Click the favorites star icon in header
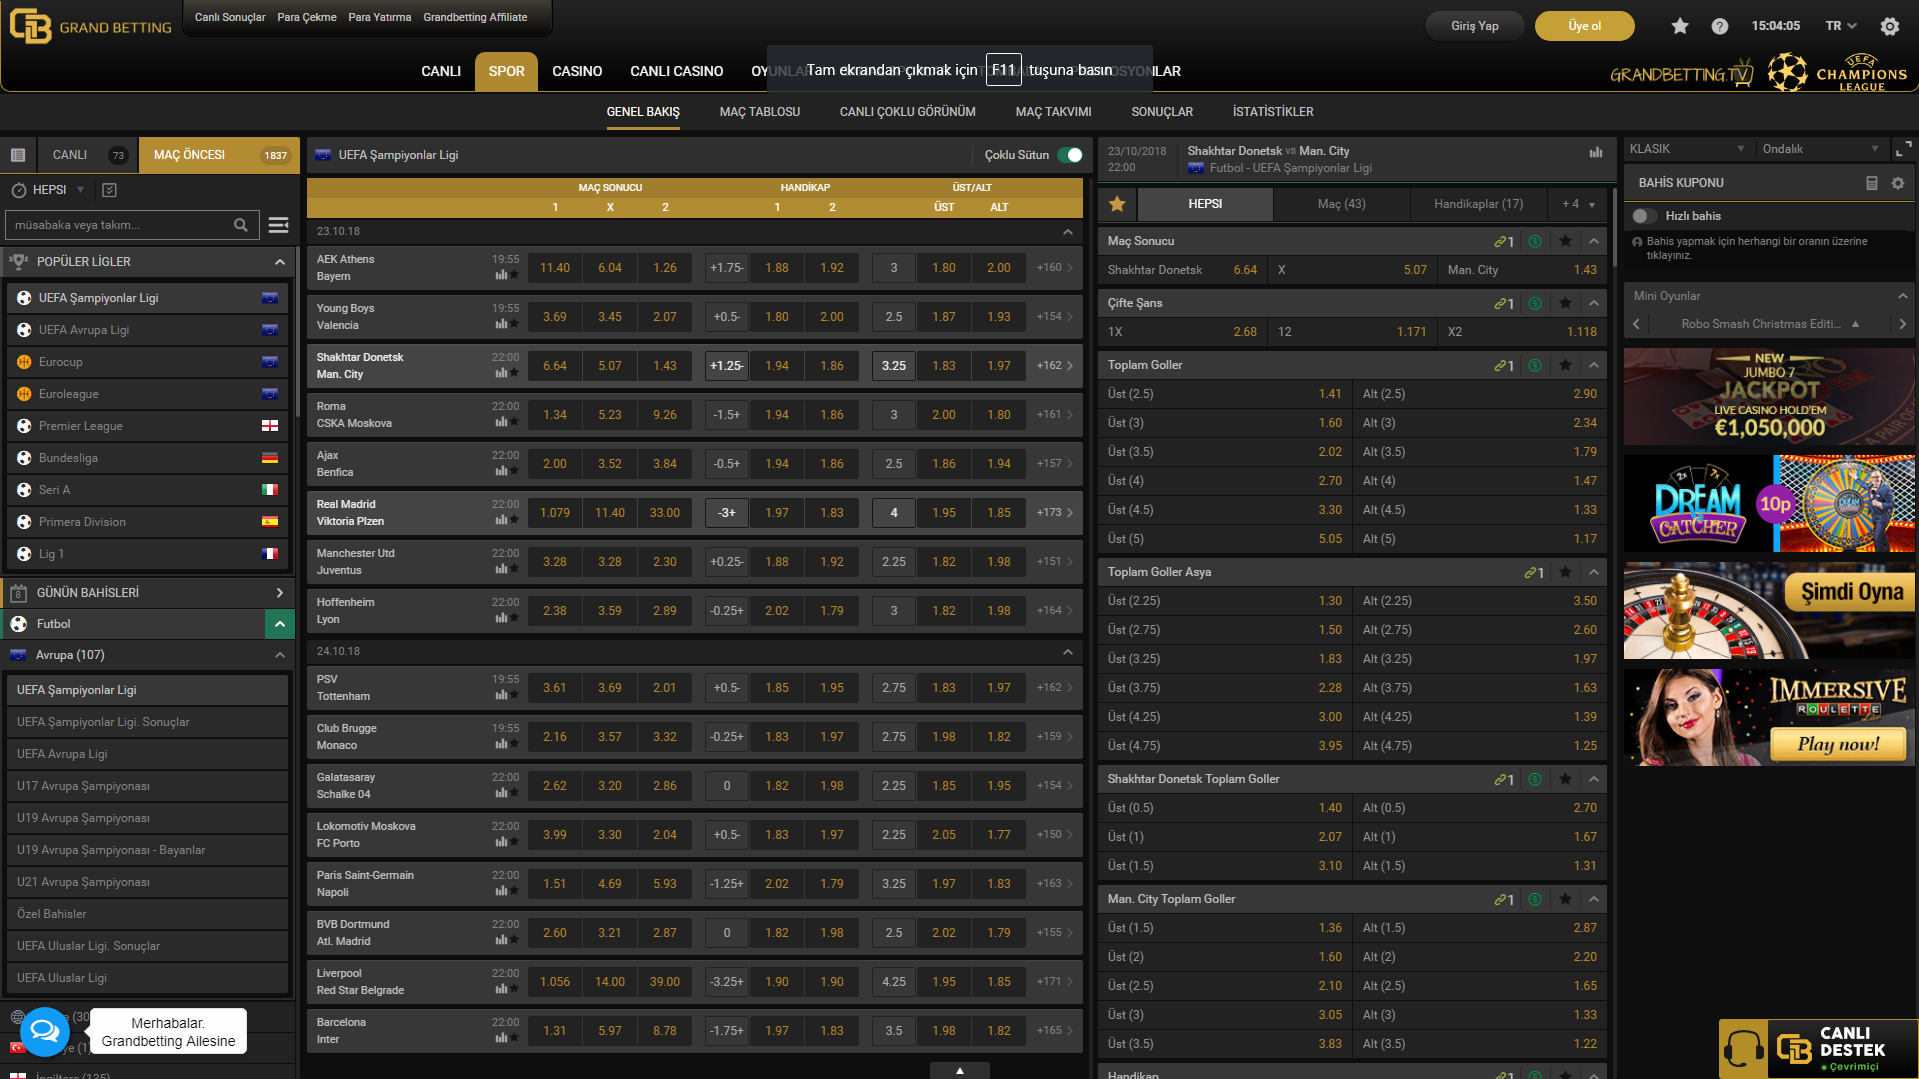 point(1680,26)
